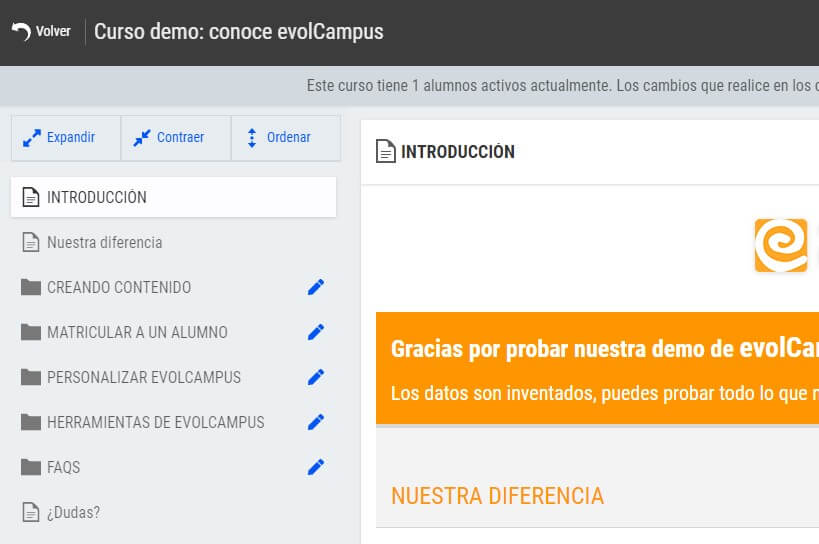
Task: Edit PERSONALIZAR EVOLCAMPUS with pencil icon
Action: [316, 377]
